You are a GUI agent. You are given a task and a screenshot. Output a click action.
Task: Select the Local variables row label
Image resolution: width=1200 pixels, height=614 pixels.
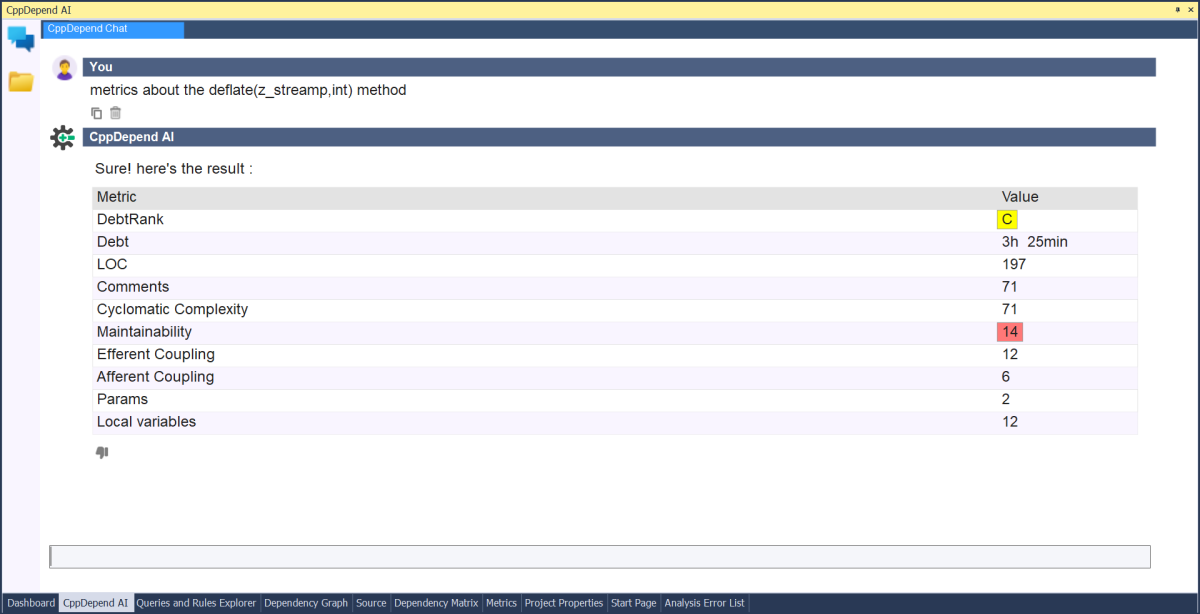pyautogui.click(x=146, y=422)
